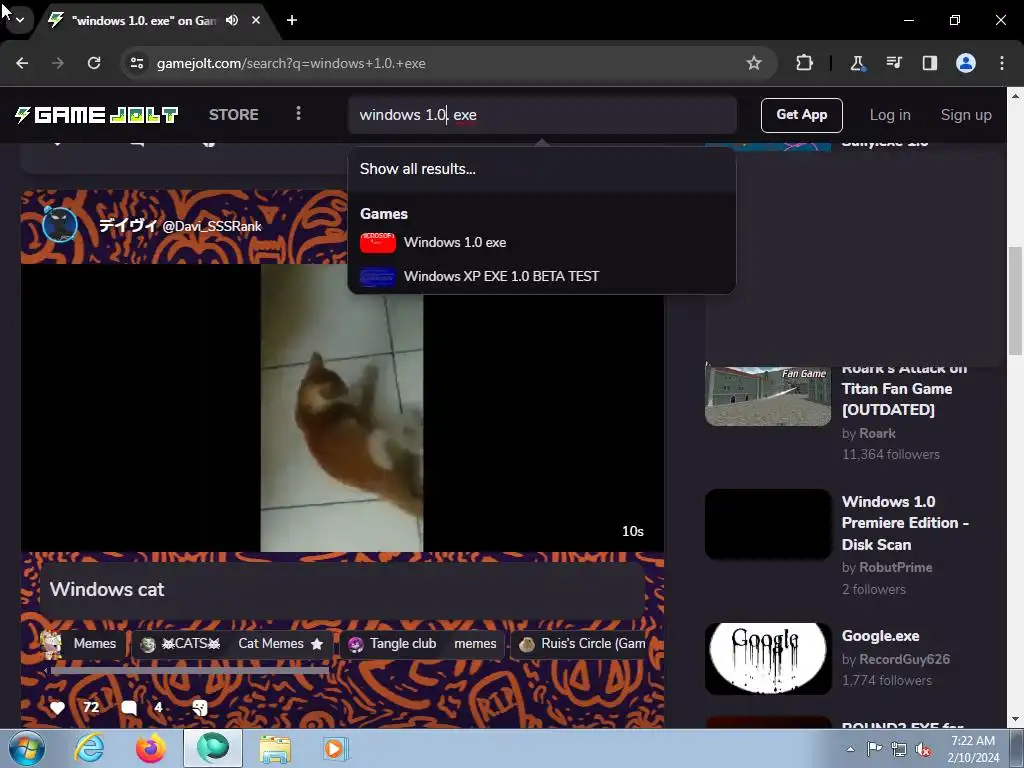Open media controls icon in toolbar
Screen dimensions: 1024x768
[893, 63]
